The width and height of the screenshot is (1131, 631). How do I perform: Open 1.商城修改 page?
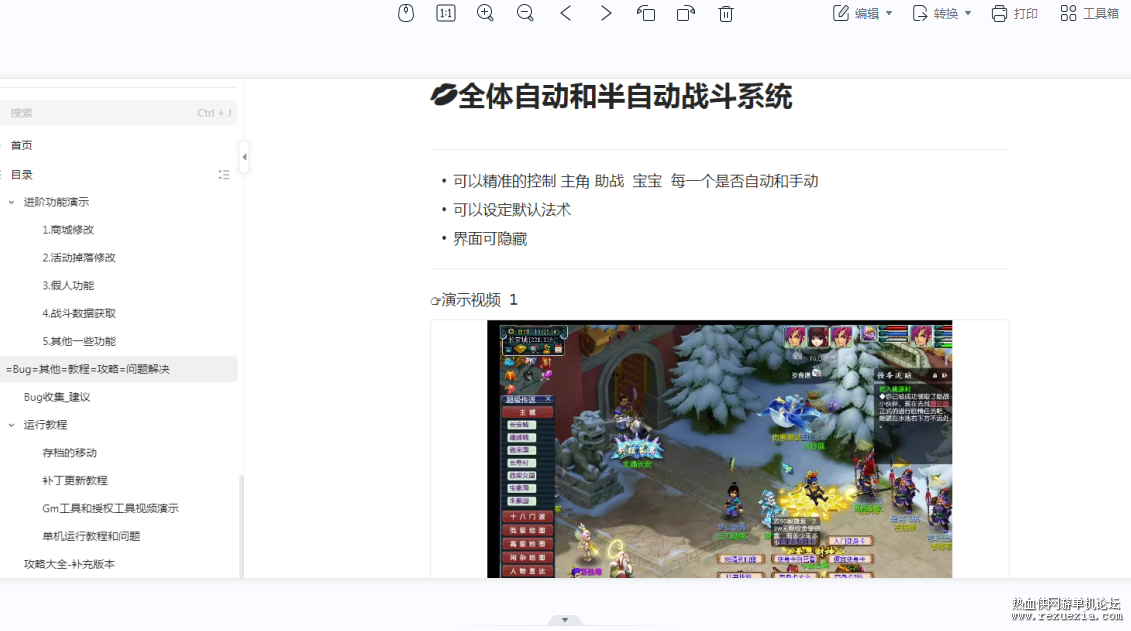coord(68,229)
